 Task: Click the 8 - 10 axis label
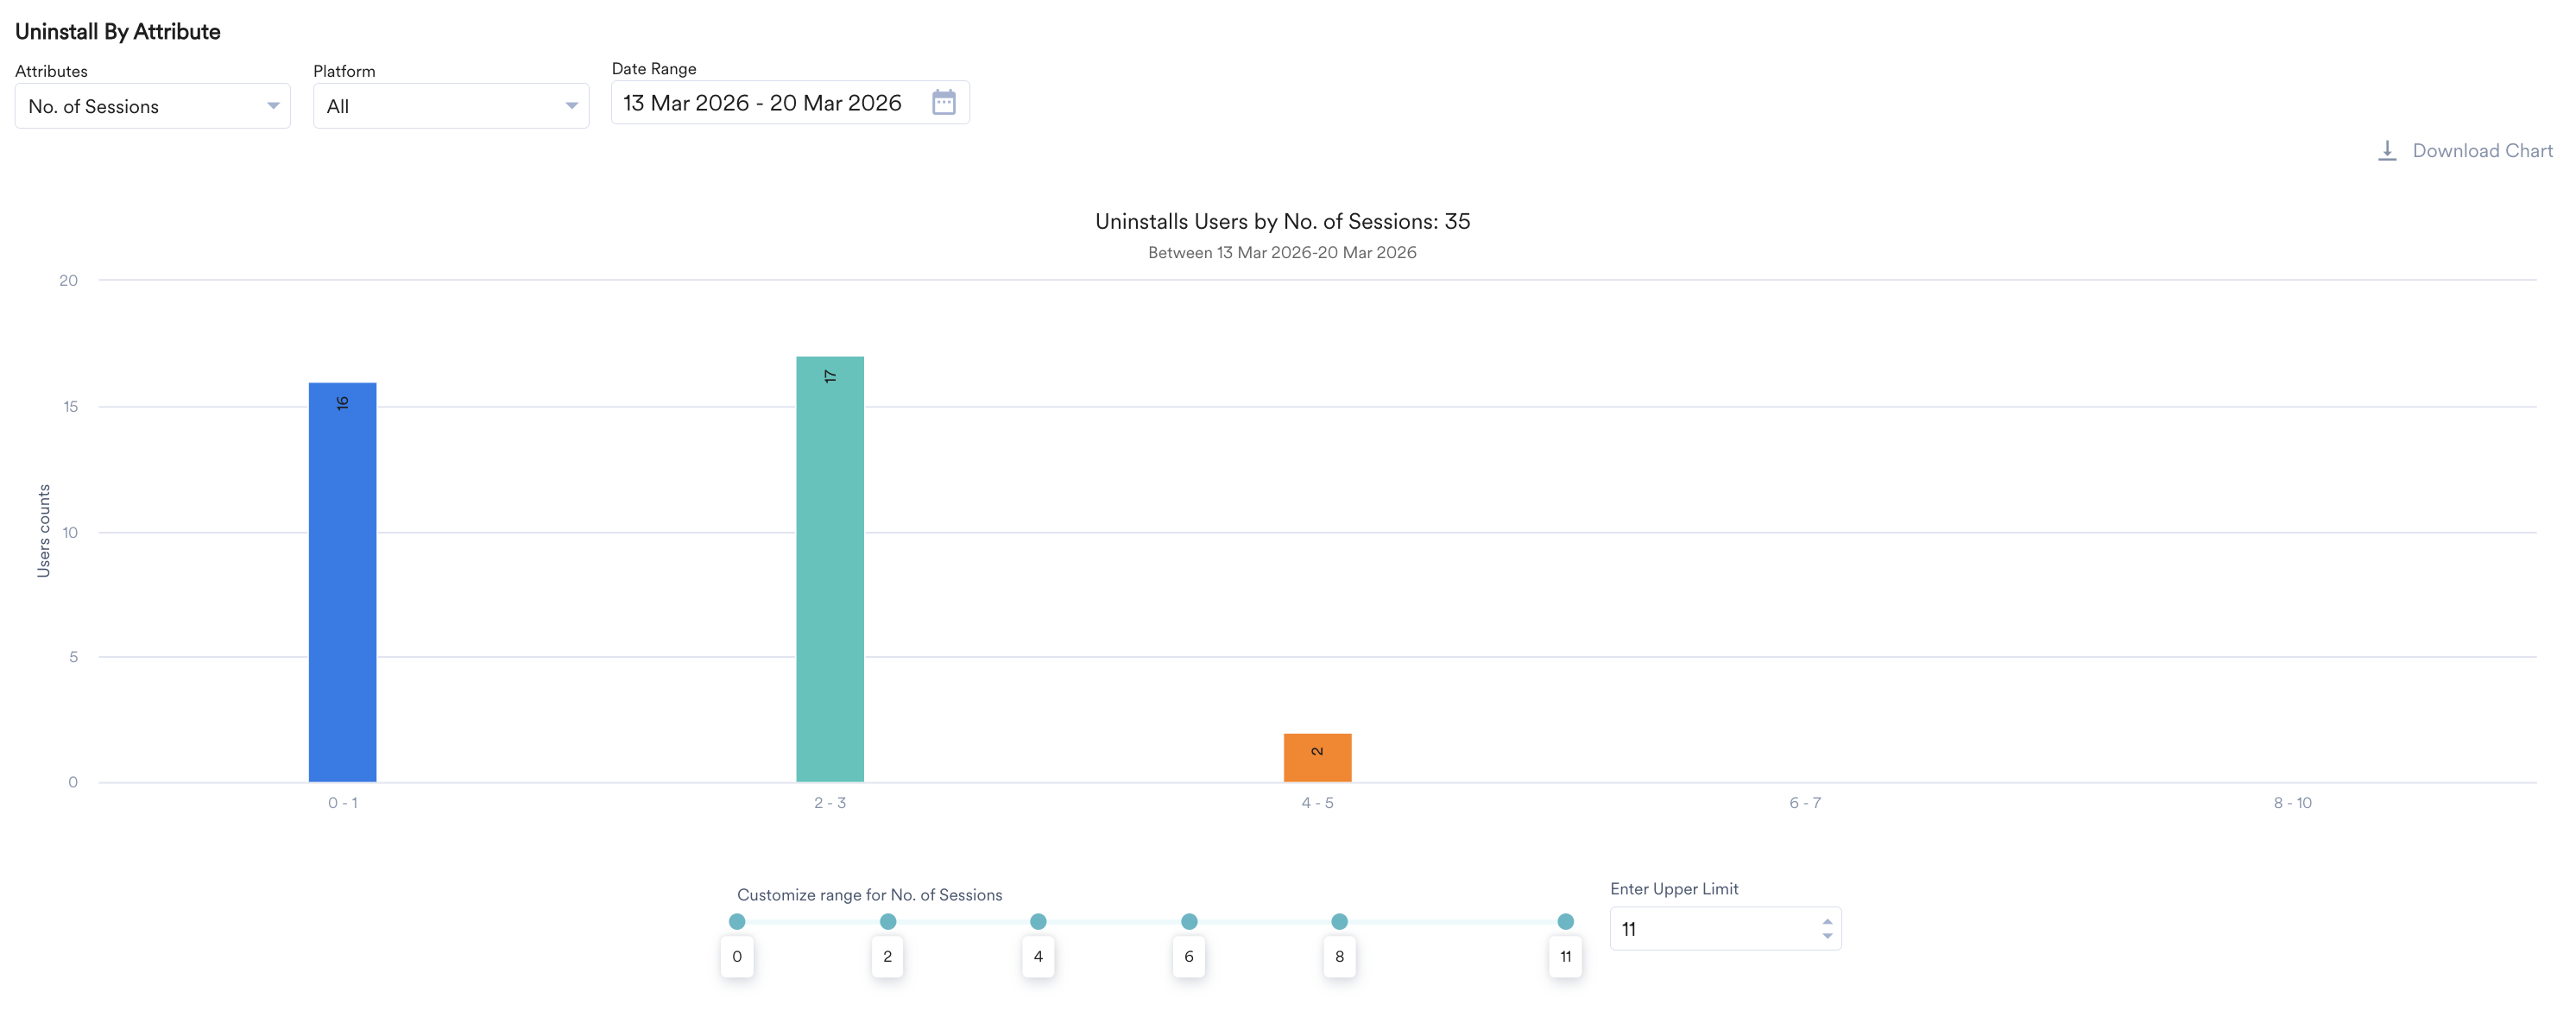coord(2292,803)
